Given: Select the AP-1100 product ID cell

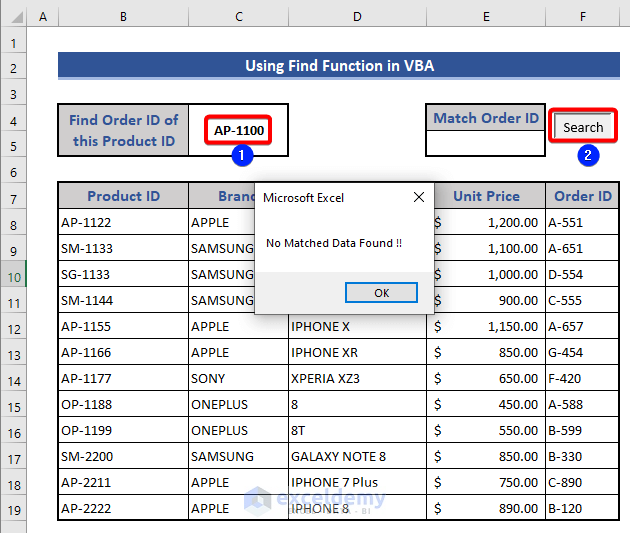Looking at the screenshot, I should [238, 130].
